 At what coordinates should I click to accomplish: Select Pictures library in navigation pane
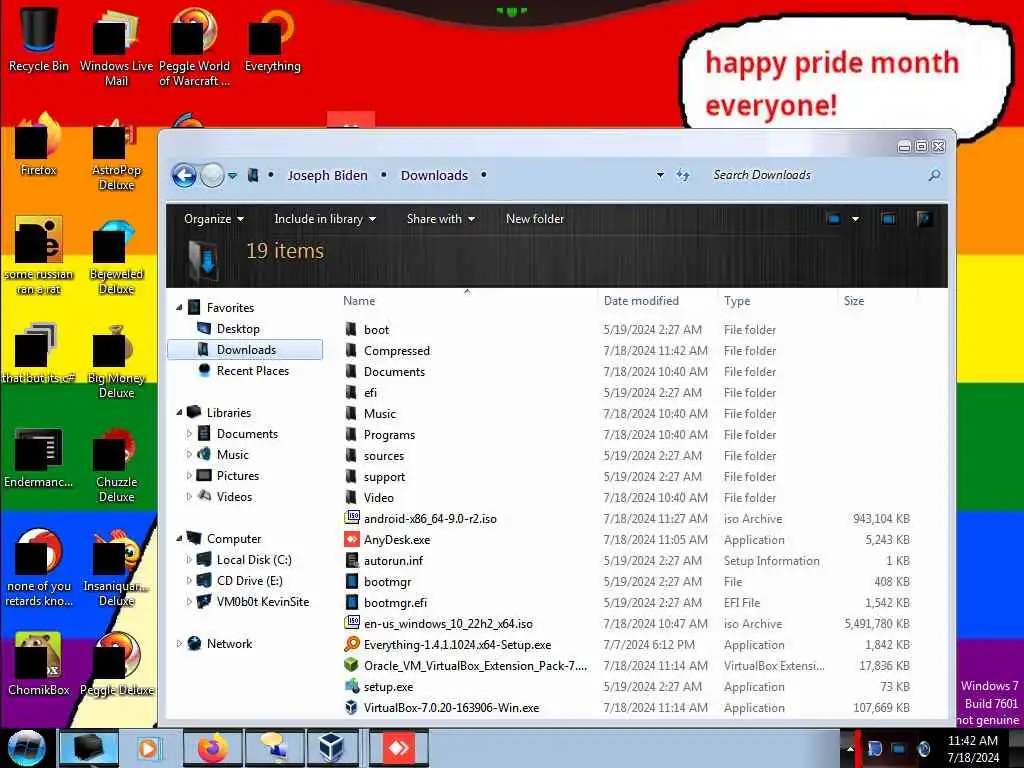click(238, 475)
